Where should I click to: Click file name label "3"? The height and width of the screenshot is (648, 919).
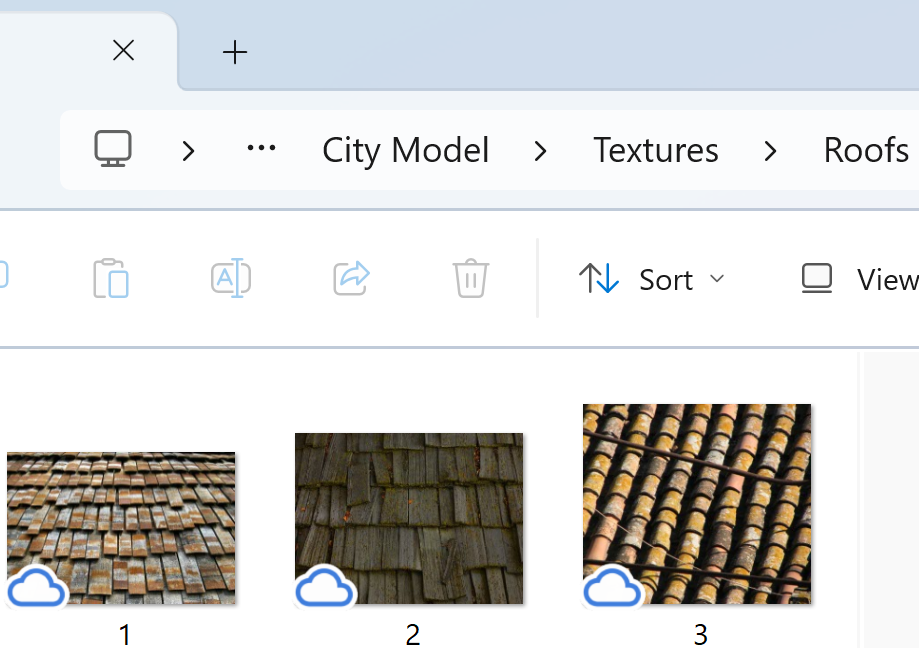click(700, 635)
